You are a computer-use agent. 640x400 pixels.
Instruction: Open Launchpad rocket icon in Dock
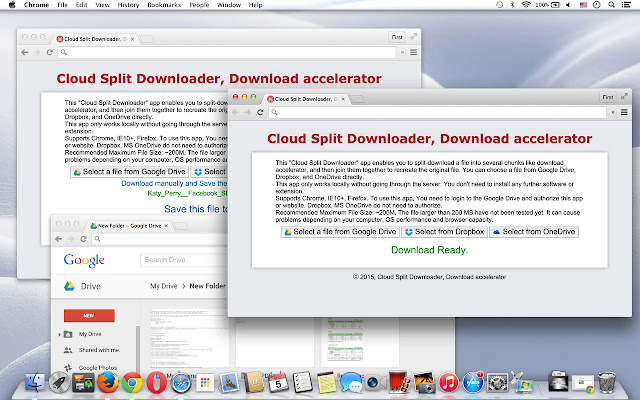pyautogui.click(x=59, y=382)
